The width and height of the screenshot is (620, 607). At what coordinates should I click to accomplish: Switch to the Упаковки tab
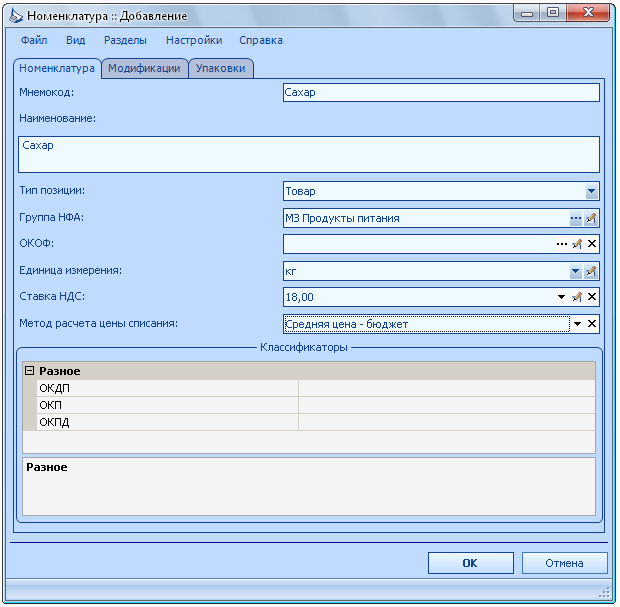[221, 68]
